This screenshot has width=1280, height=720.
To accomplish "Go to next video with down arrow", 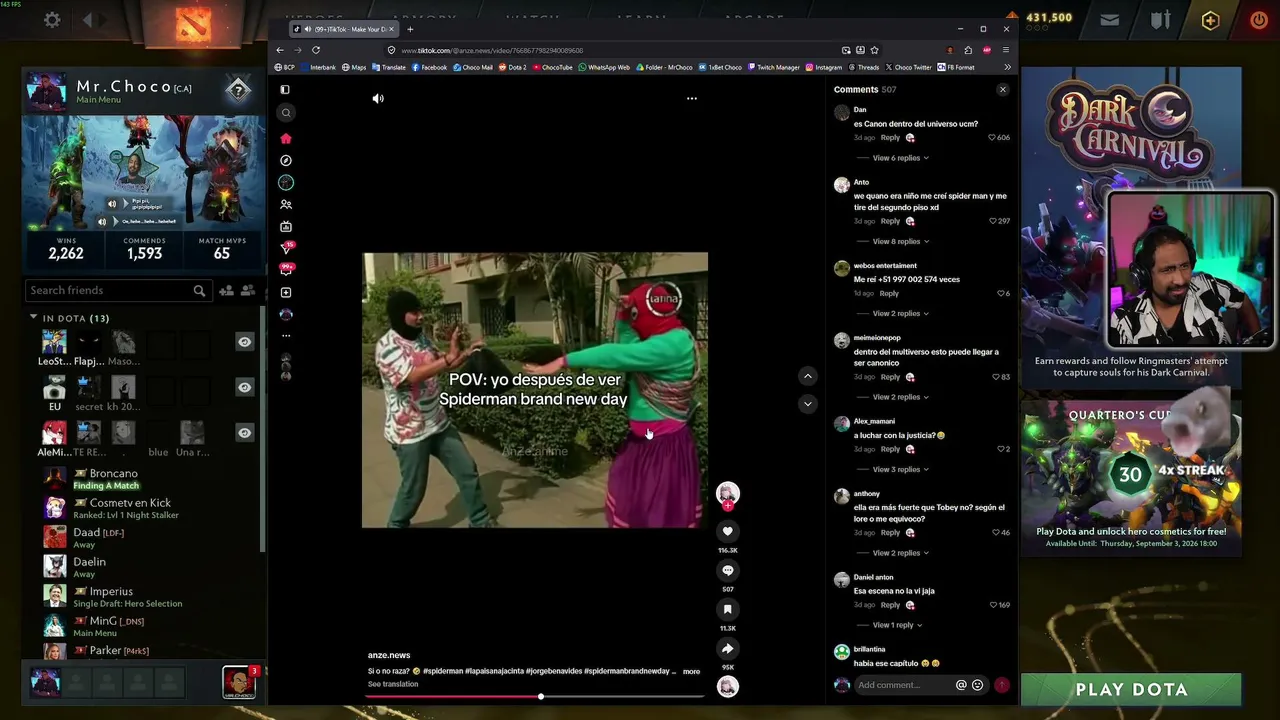I will coord(808,403).
